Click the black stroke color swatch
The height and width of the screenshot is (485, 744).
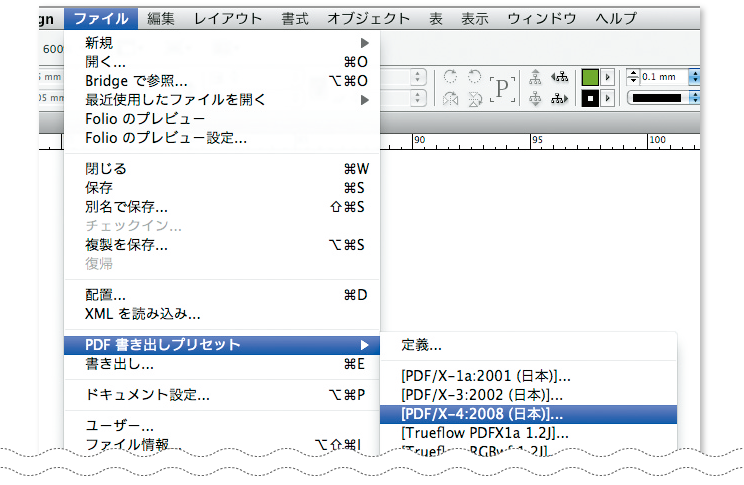(590, 99)
